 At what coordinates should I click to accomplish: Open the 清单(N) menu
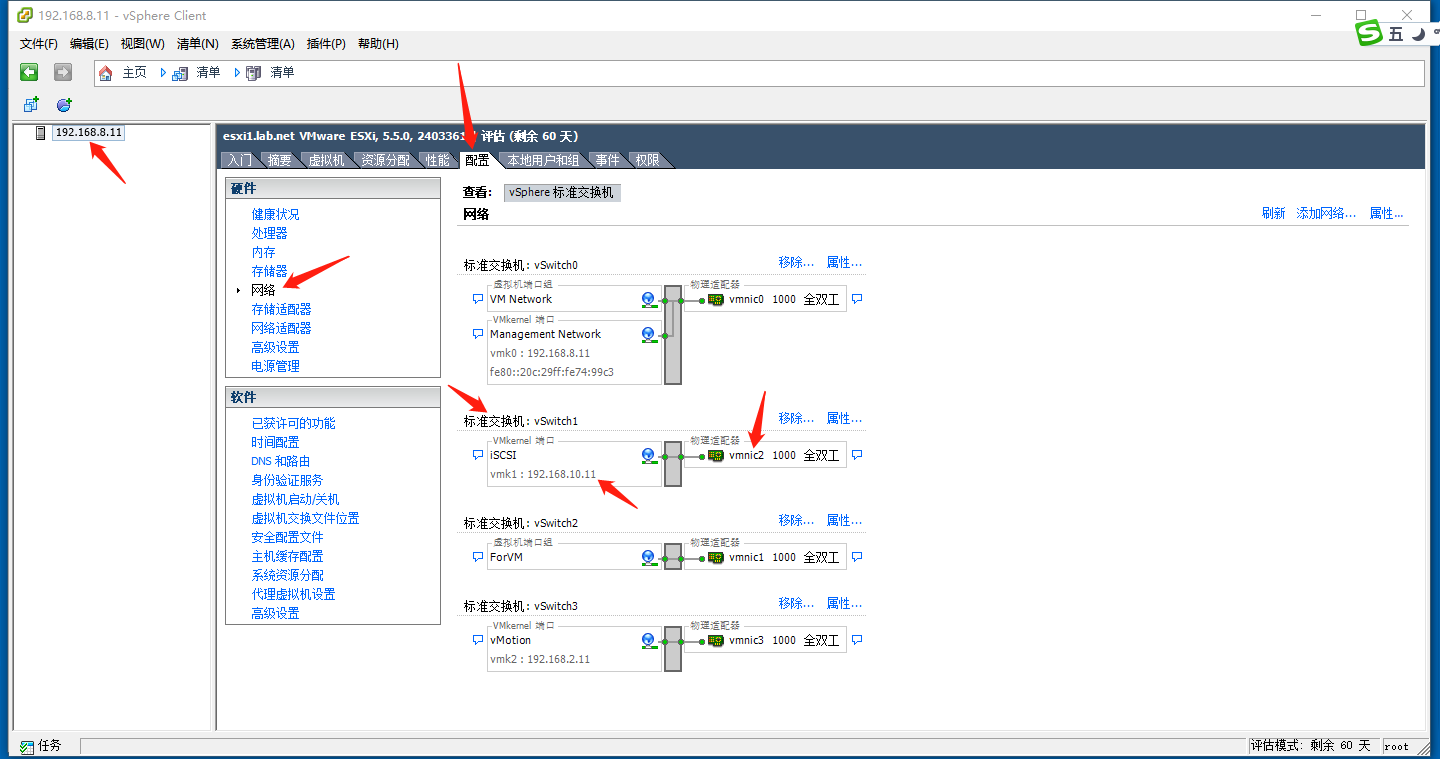pyautogui.click(x=197, y=44)
